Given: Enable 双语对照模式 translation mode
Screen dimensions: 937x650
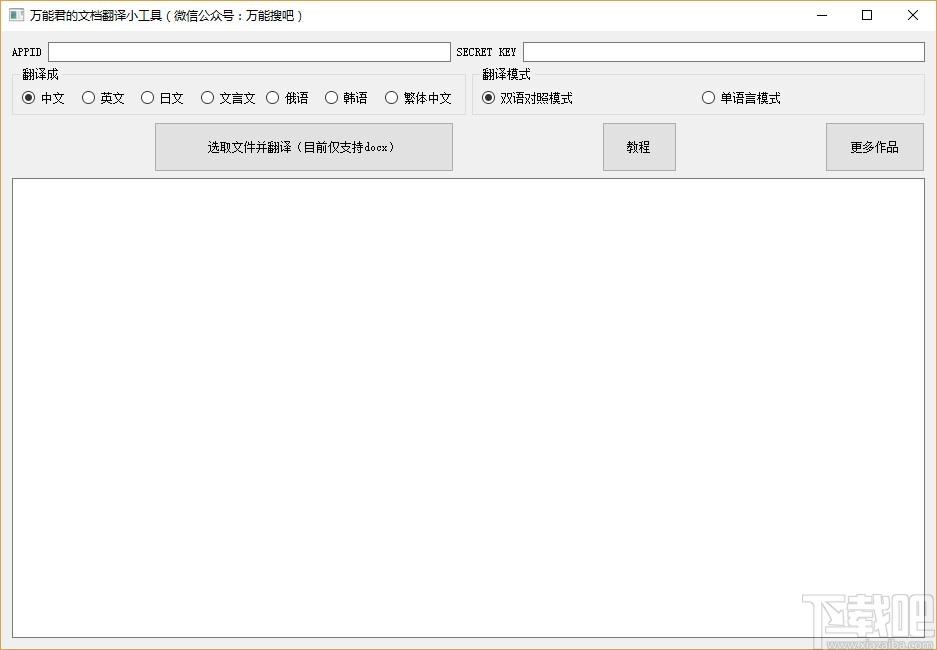Looking at the screenshot, I should click(x=487, y=97).
